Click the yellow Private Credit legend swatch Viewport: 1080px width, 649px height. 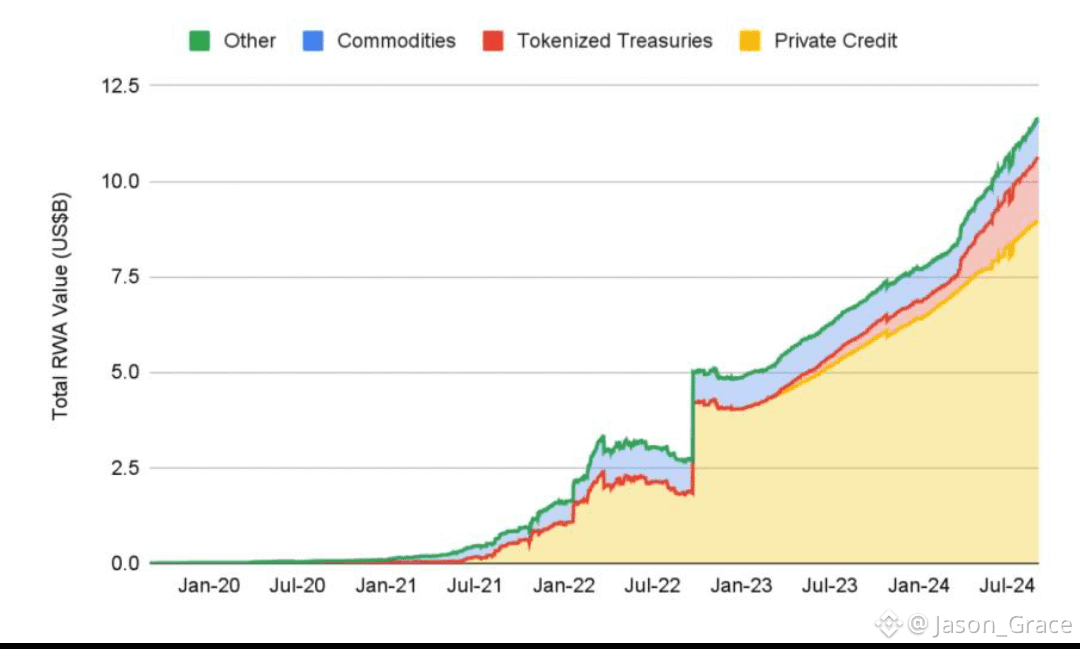pyautogui.click(x=750, y=41)
